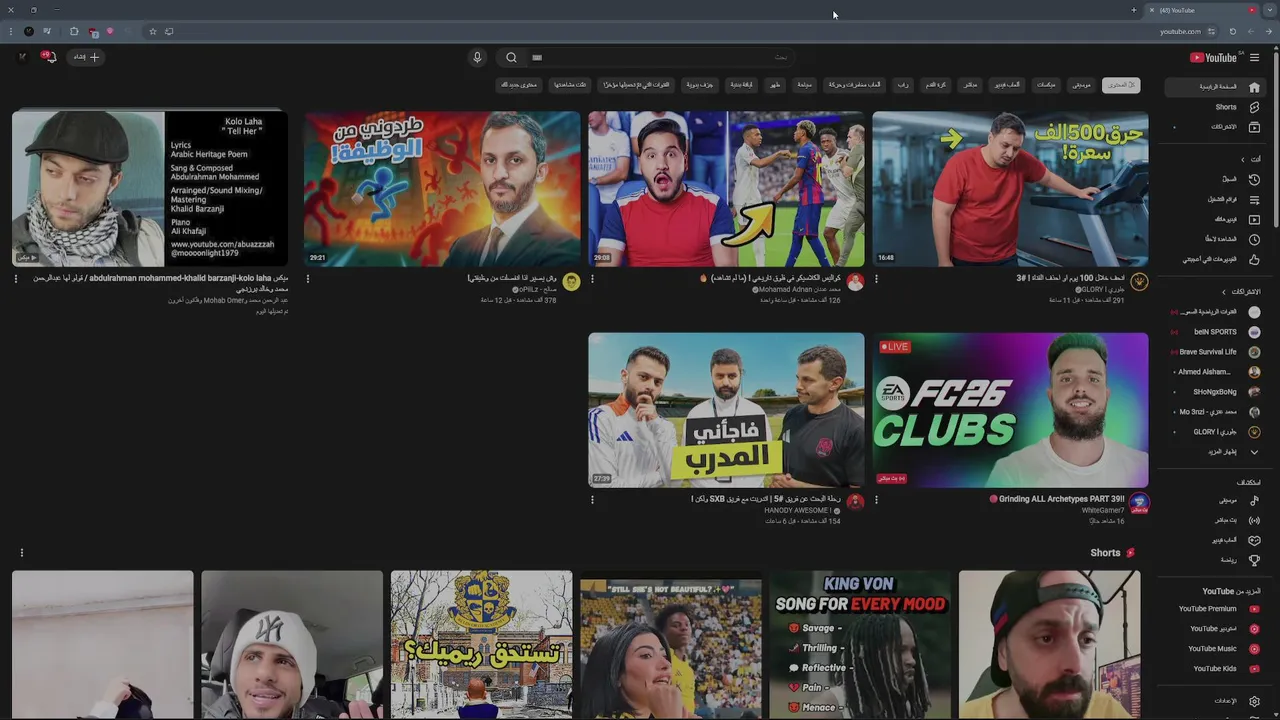Expand Show more (إظهار المزيد) subscriptions
Screen dimensions: 1280x720
coord(1217,452)
